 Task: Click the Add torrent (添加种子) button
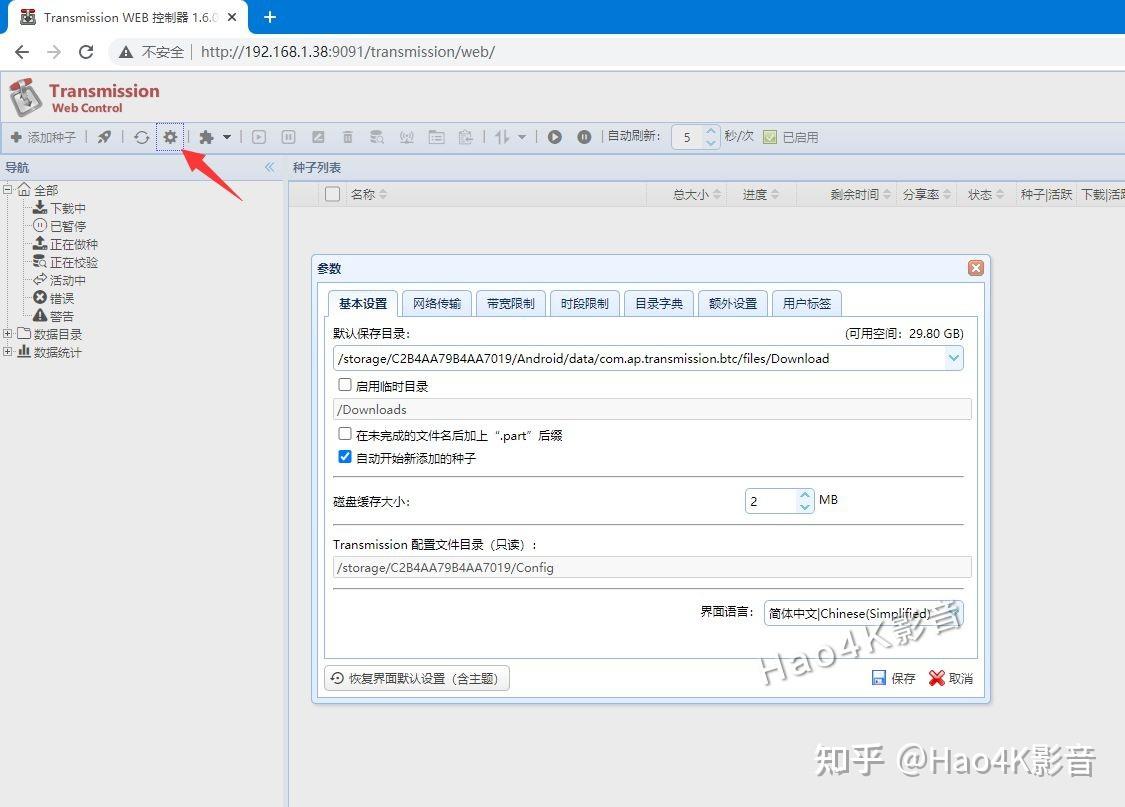pyautogui.click(x=43, y=137)
